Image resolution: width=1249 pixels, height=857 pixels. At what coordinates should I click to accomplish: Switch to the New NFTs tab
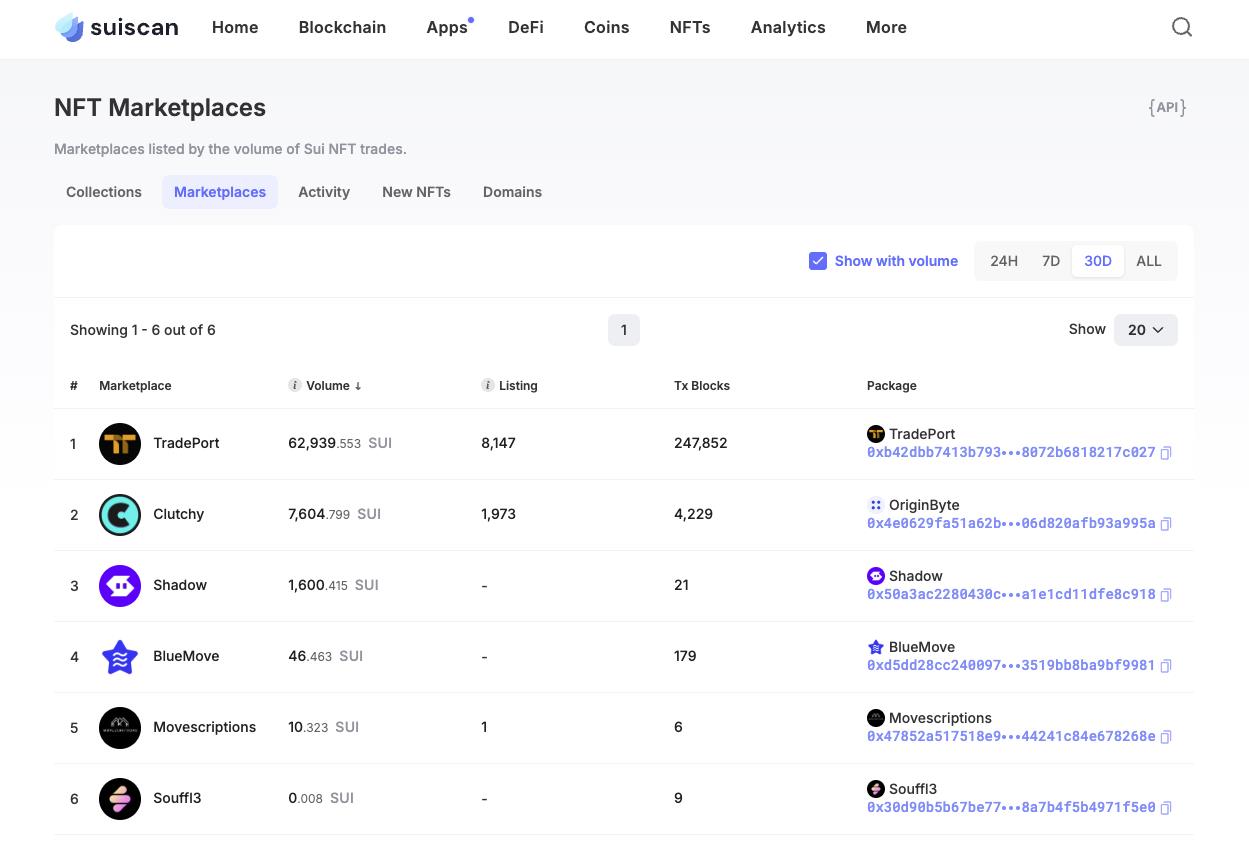(416, 192)
